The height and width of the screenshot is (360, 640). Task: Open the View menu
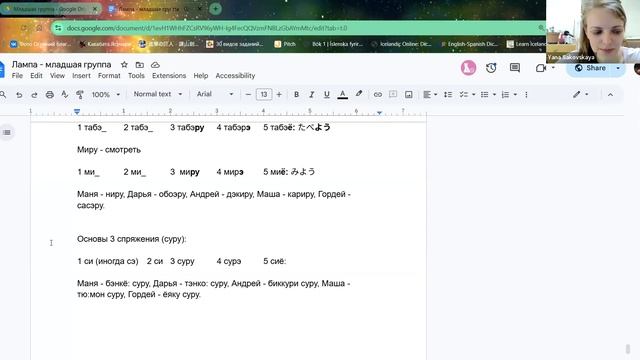(x=57, y=76)
